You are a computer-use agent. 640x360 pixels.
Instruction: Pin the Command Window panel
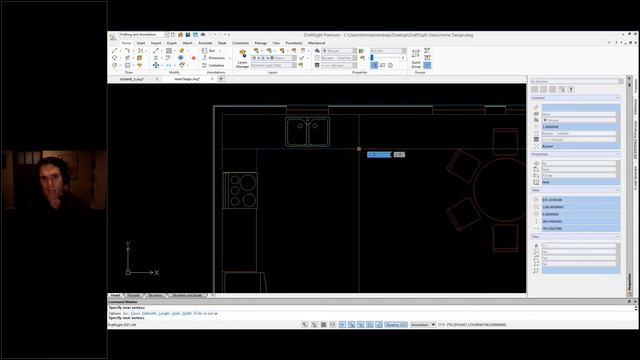[629, 302]
